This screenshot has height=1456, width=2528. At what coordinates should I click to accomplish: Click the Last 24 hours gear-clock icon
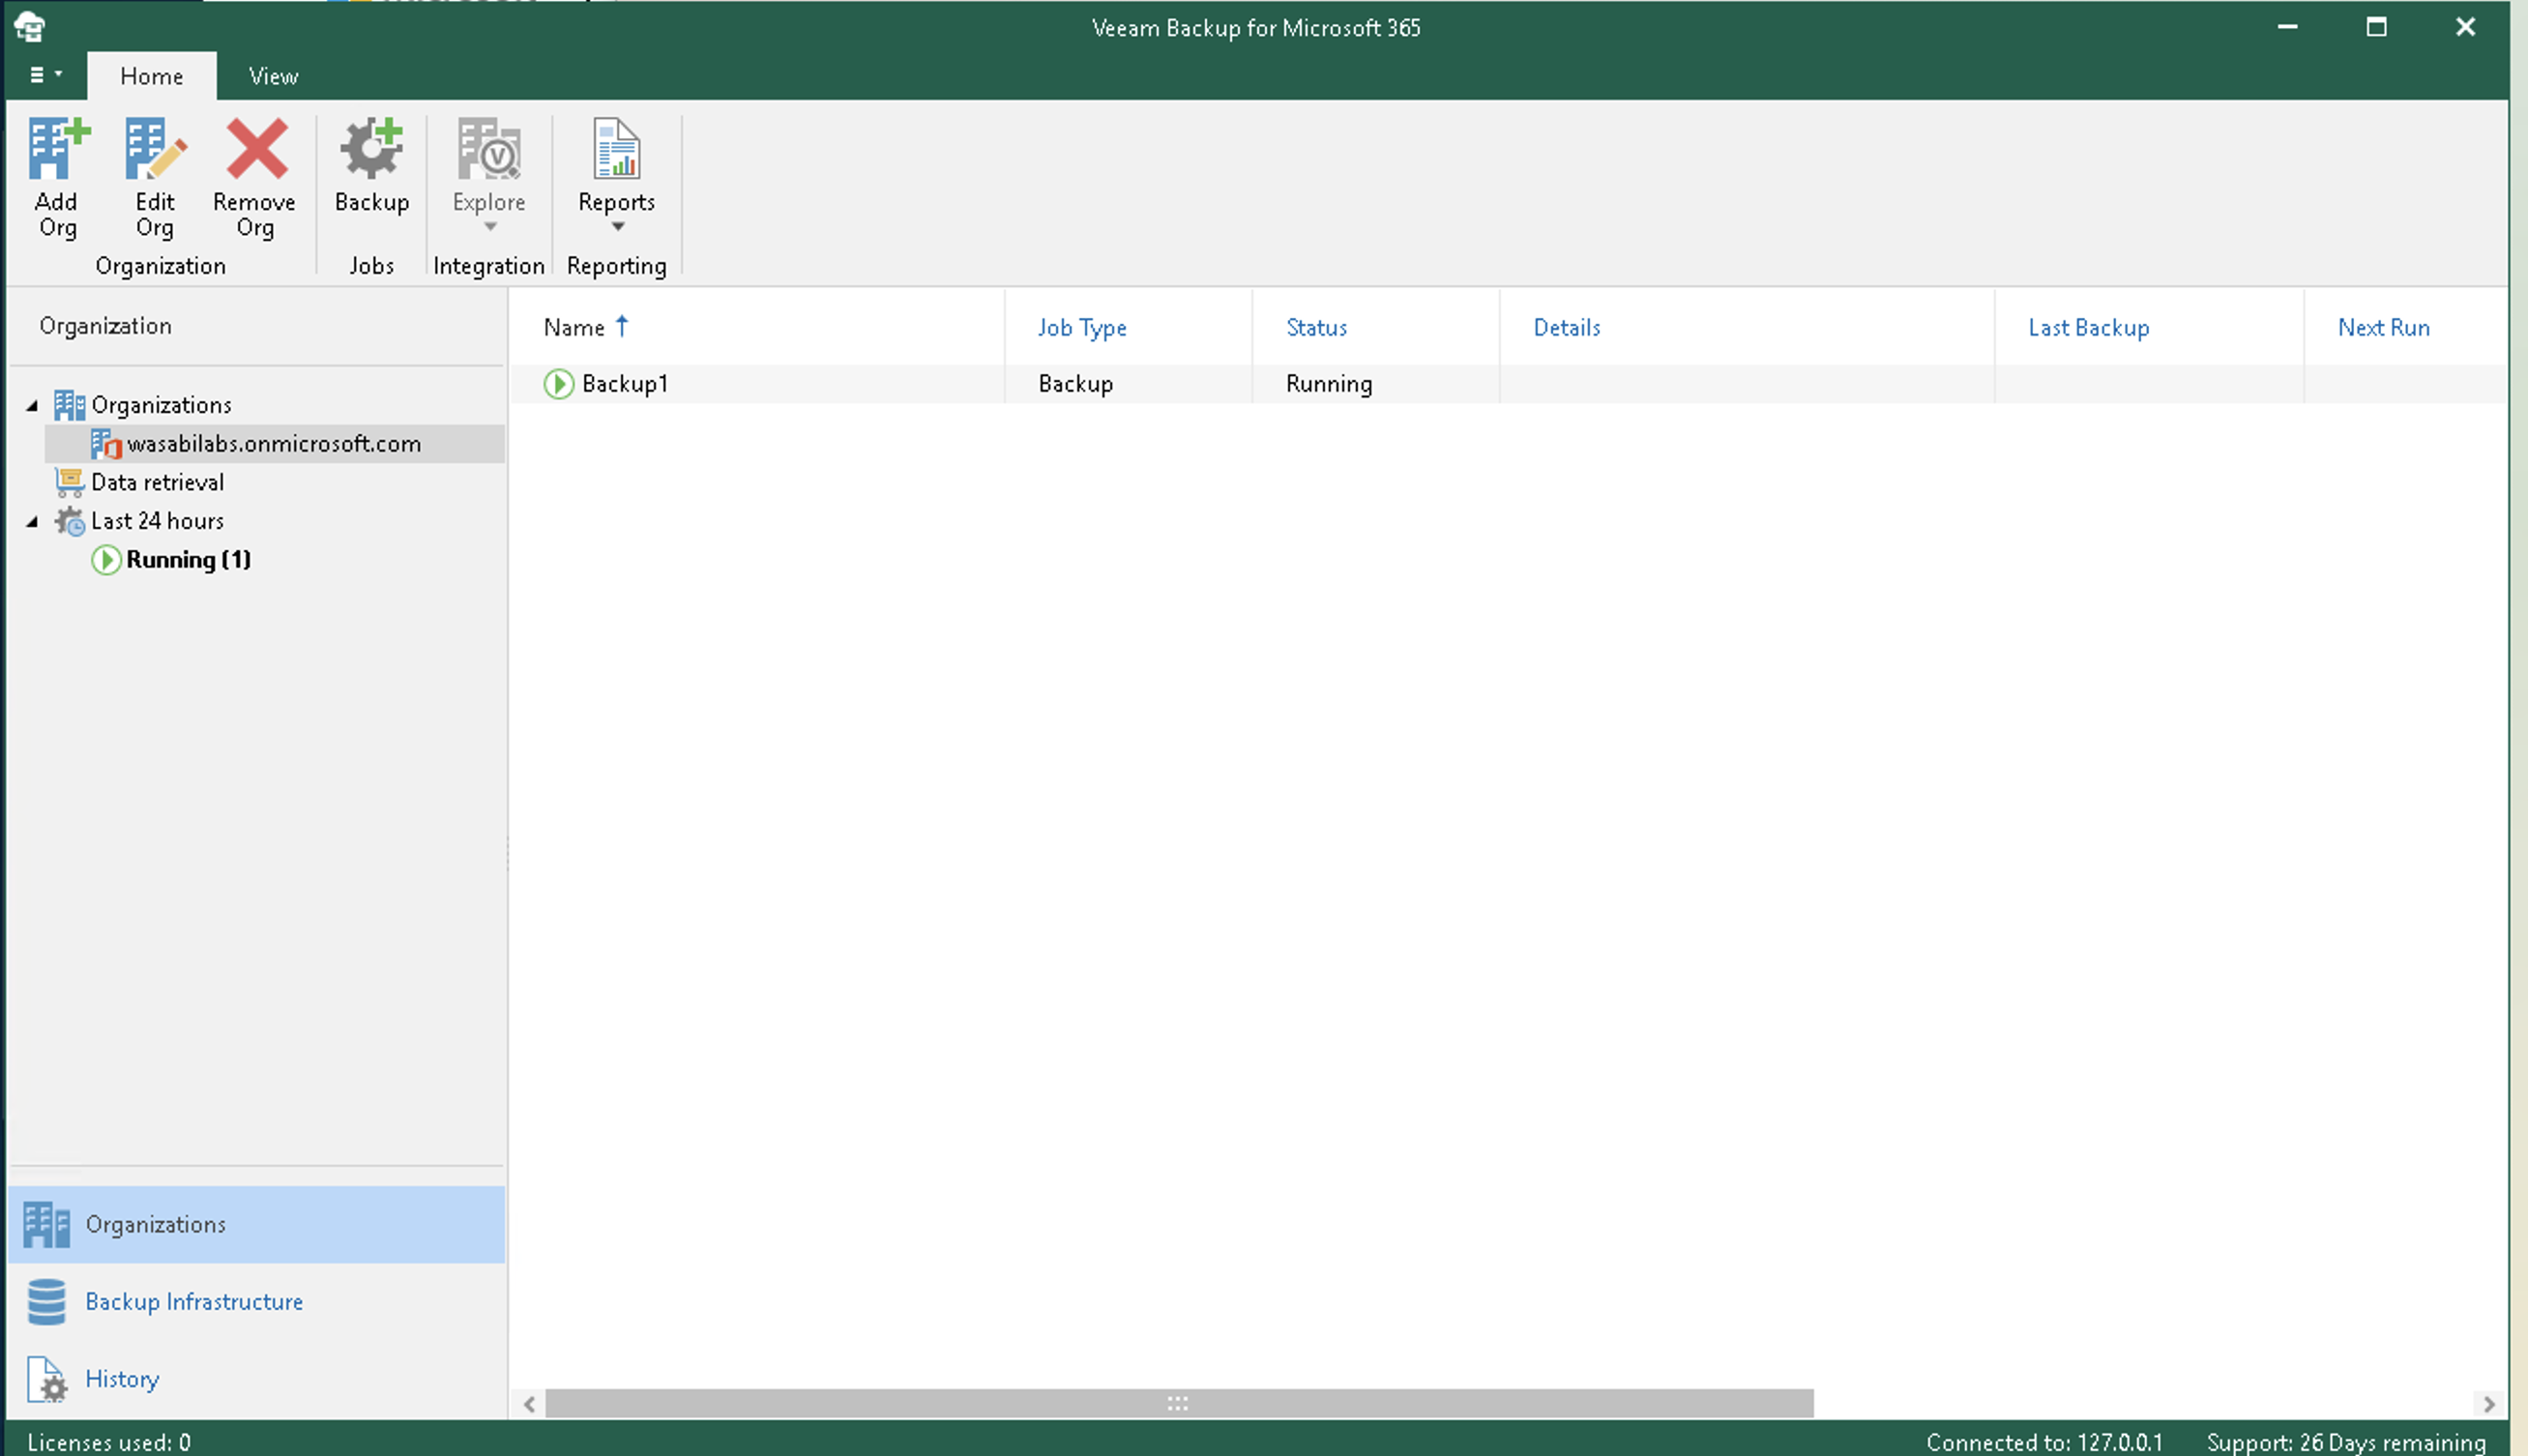[69, 521]
